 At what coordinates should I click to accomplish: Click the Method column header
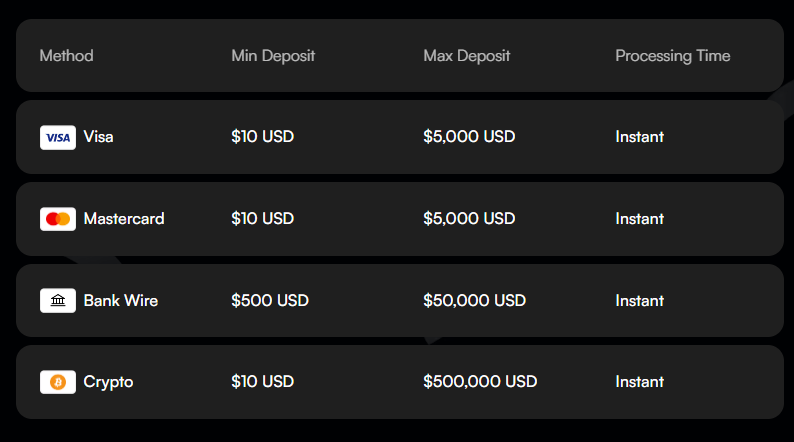pyautogui.click(x=66, y=56)
